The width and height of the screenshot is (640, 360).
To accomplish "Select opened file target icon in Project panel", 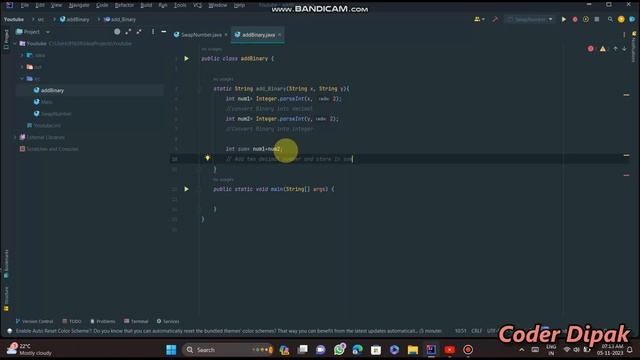I will click(117, 31).
